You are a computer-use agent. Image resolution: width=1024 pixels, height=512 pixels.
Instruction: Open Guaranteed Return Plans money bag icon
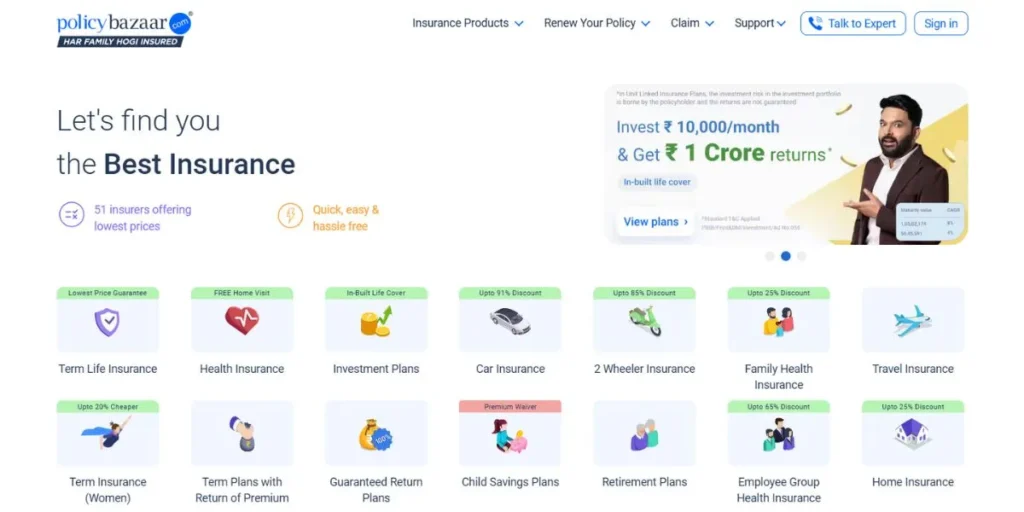[376, 435]
